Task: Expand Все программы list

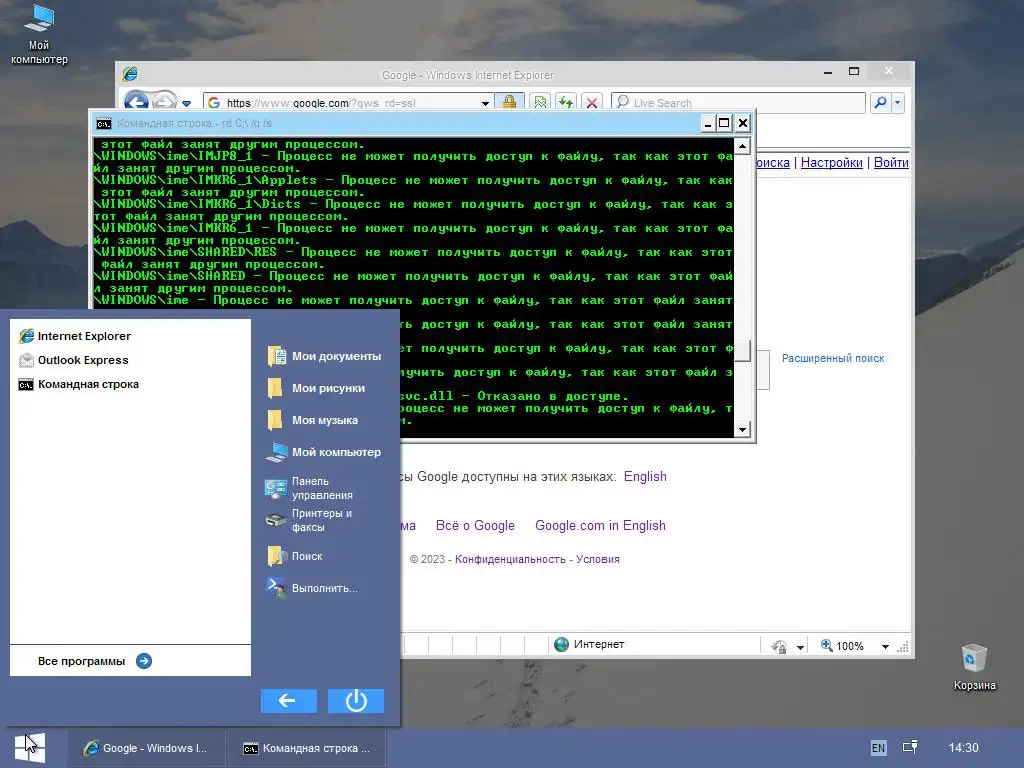Action: pyautogui.click(x=95, y=661)
